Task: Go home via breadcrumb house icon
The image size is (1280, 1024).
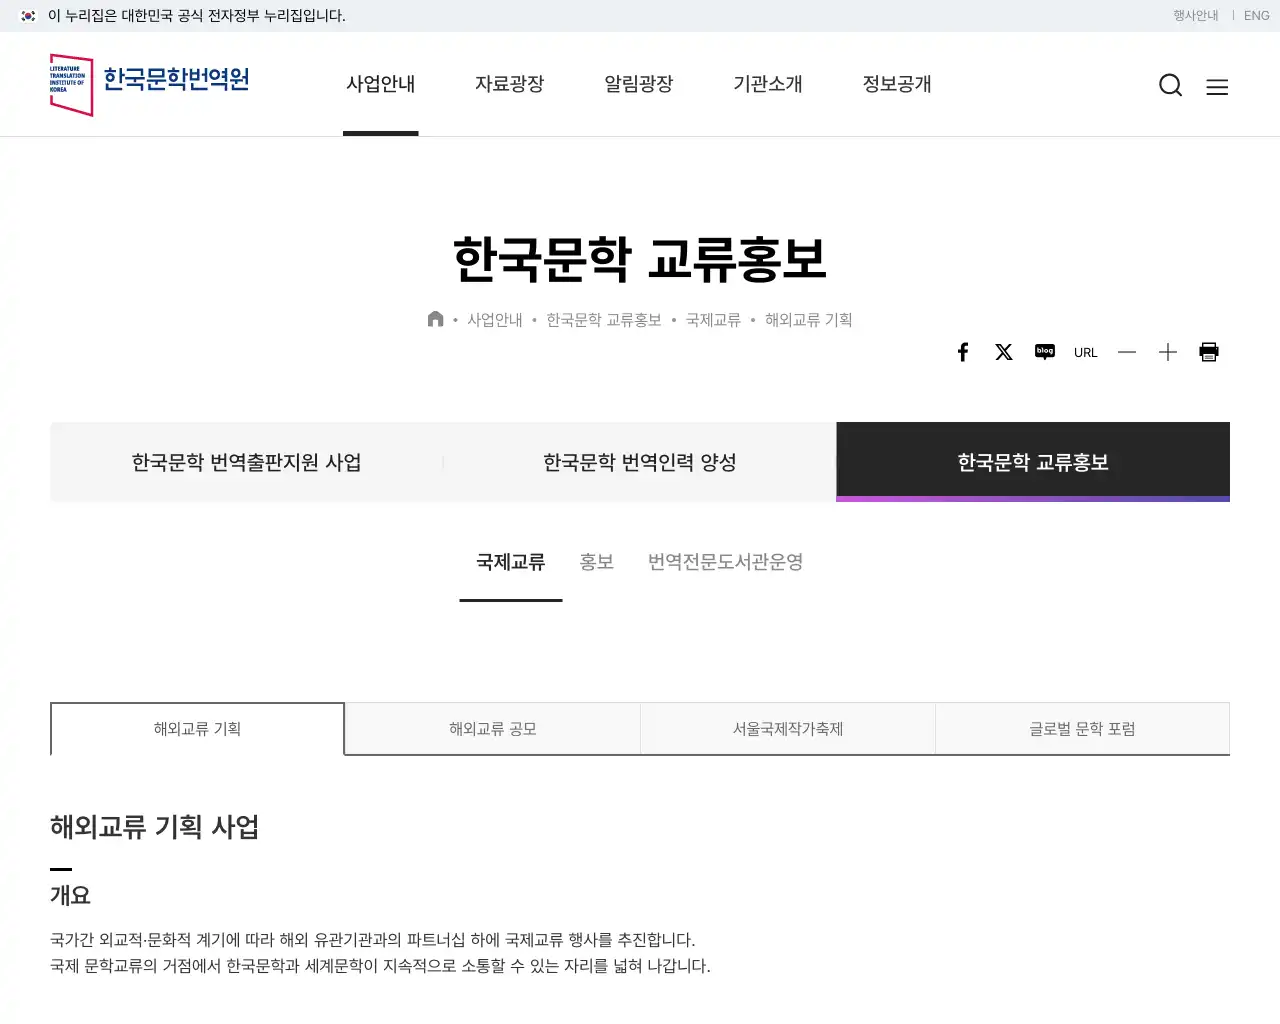Action: point(435,318)
